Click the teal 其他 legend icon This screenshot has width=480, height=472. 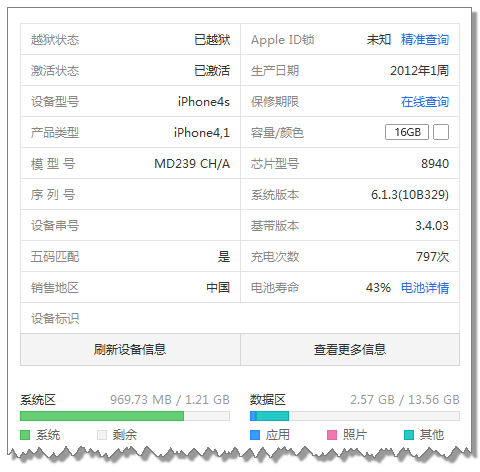(x=409, y=435)
